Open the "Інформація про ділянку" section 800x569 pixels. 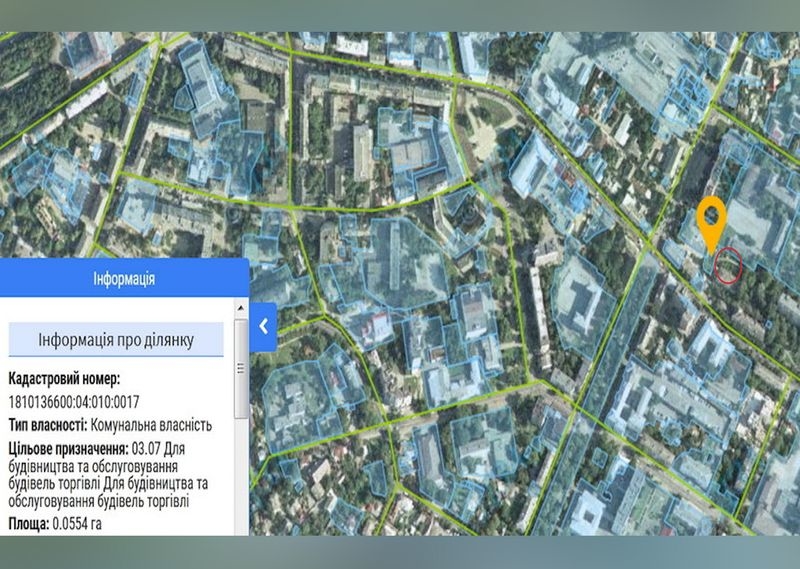click(x=116, y=341)
